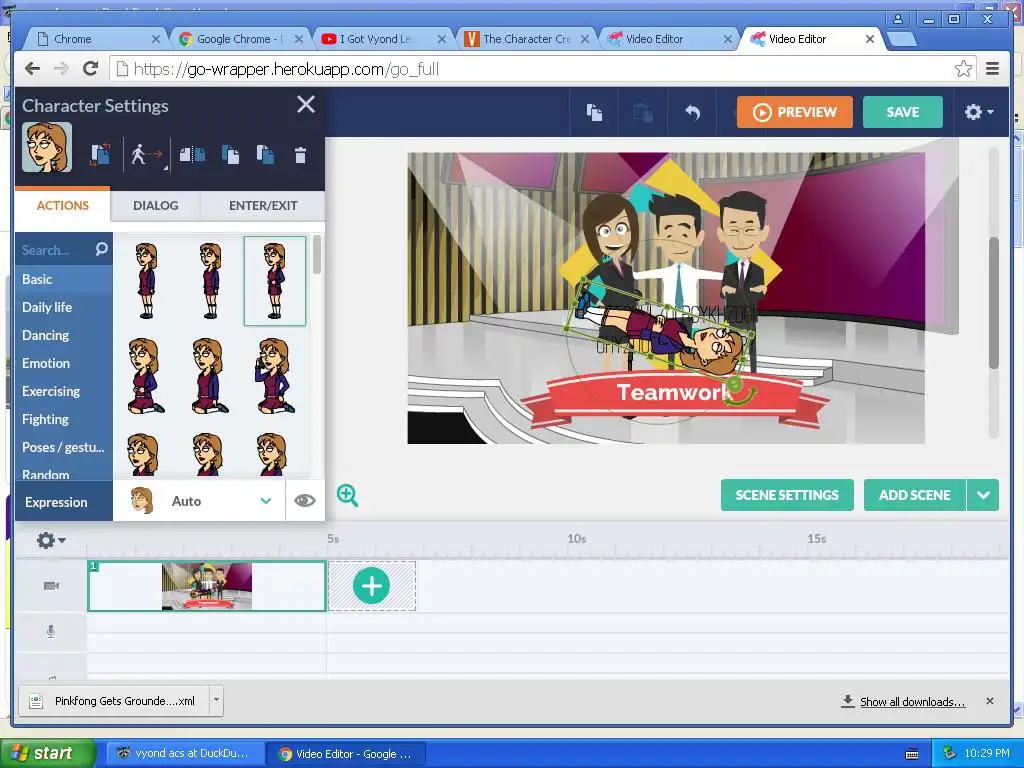
Task: Click the SAVE button
Action: (x=903, y=112)
